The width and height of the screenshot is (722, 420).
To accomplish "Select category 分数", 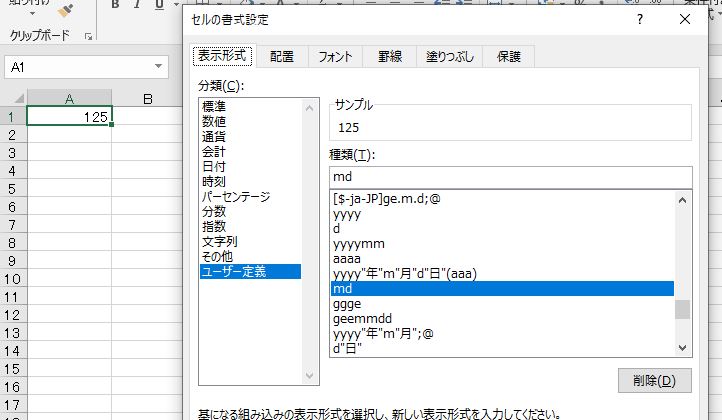I will (x=250, y=211).
